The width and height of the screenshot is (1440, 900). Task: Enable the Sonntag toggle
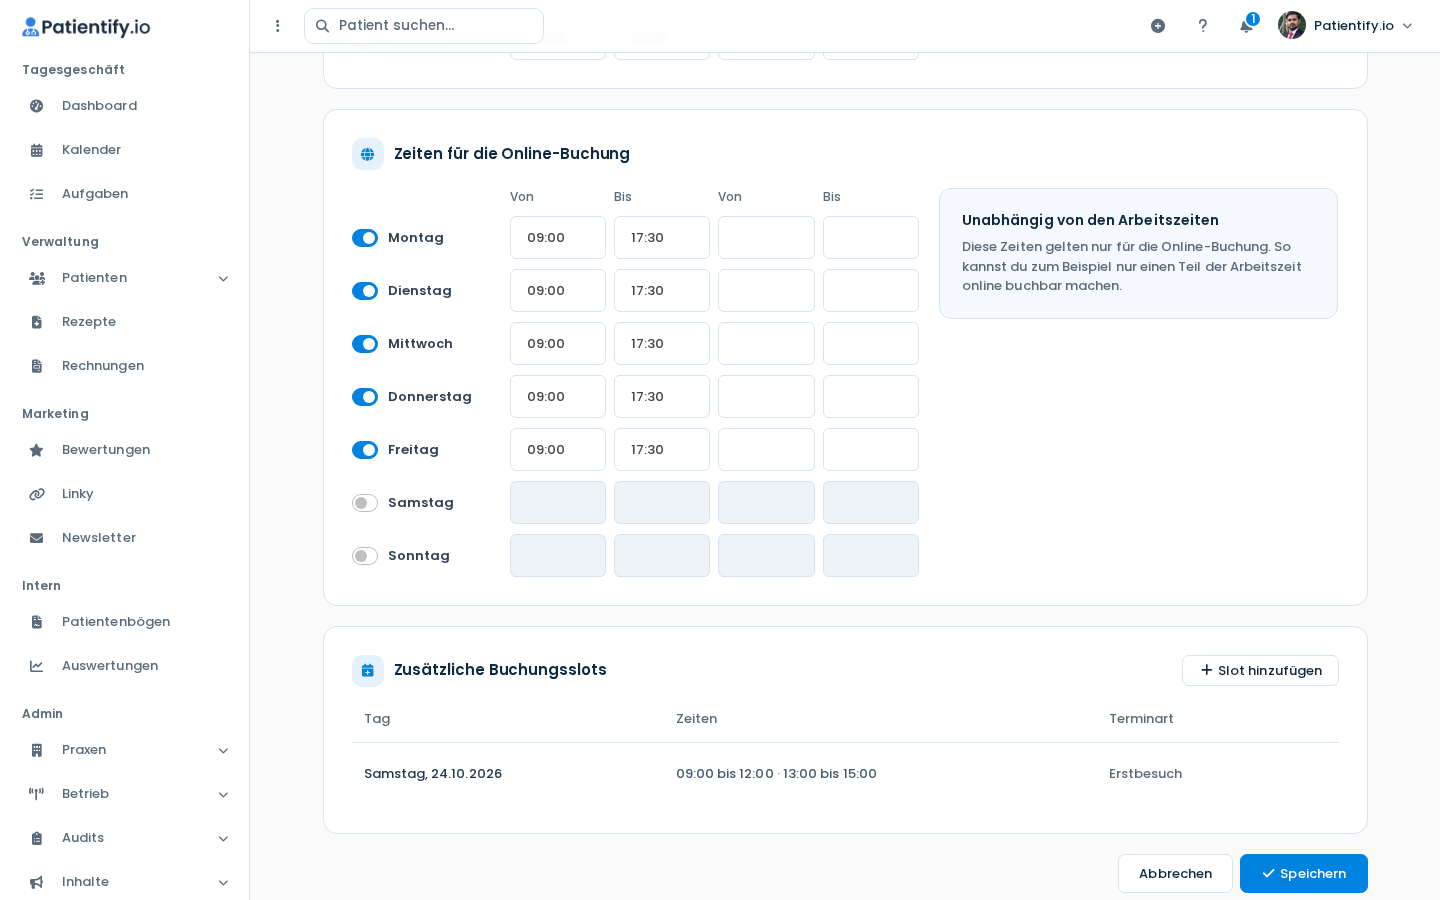click(365, 556)
